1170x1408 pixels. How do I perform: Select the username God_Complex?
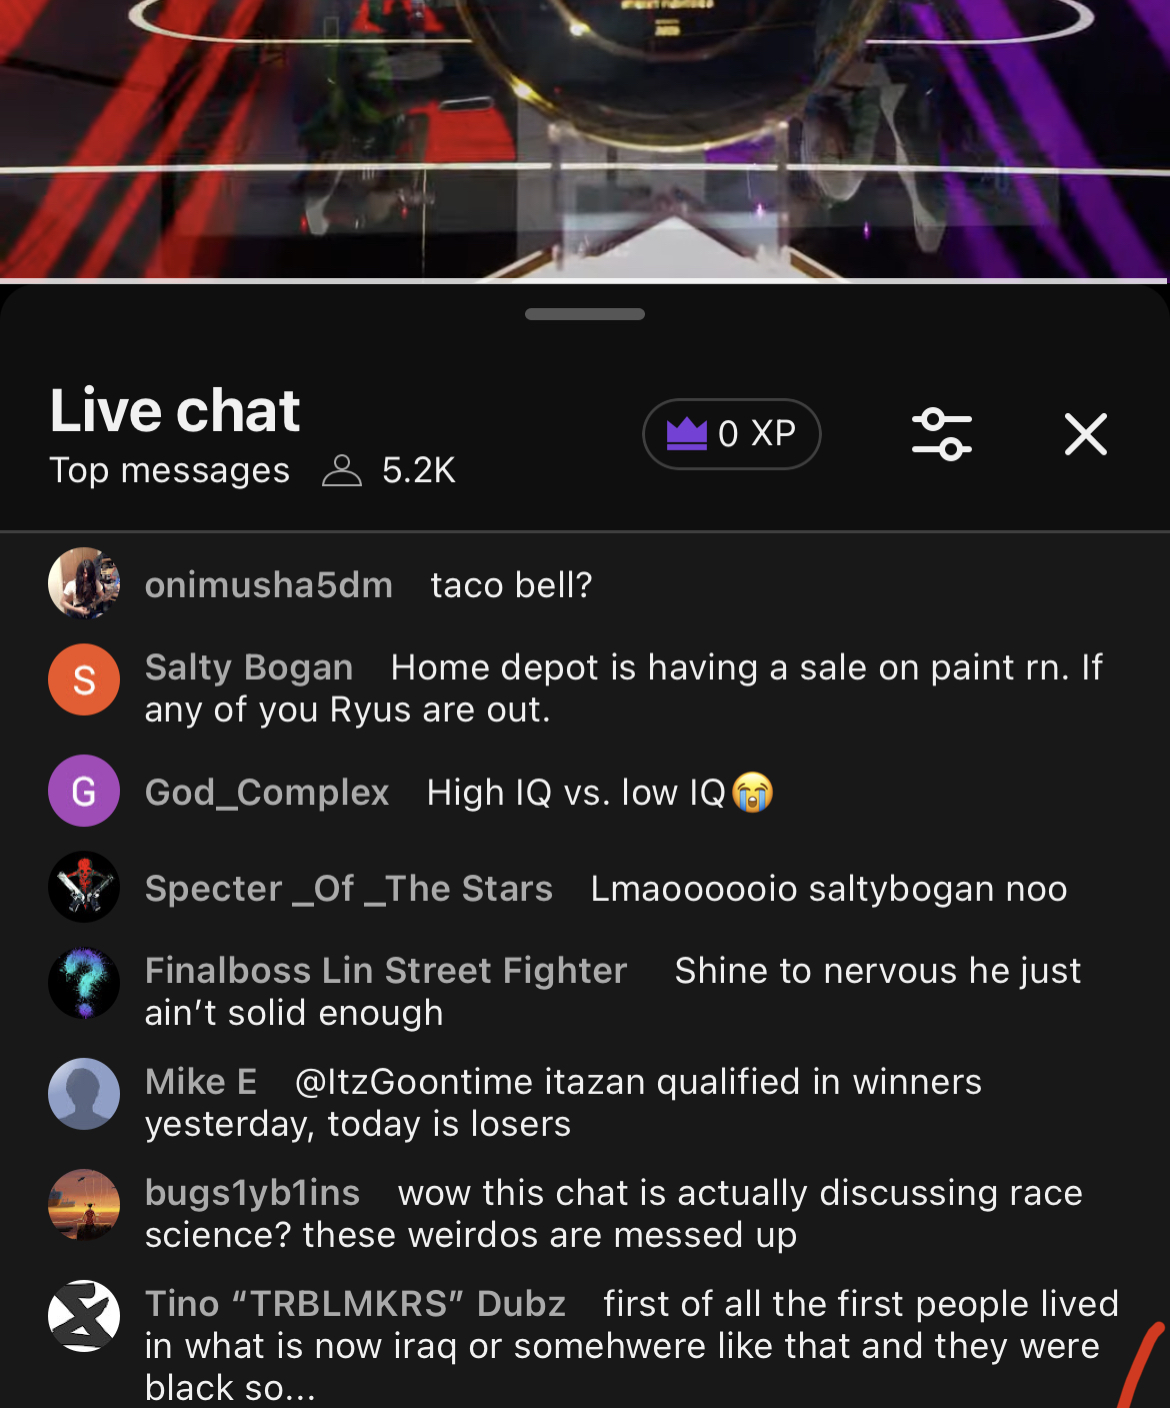(x=267, y=792)
